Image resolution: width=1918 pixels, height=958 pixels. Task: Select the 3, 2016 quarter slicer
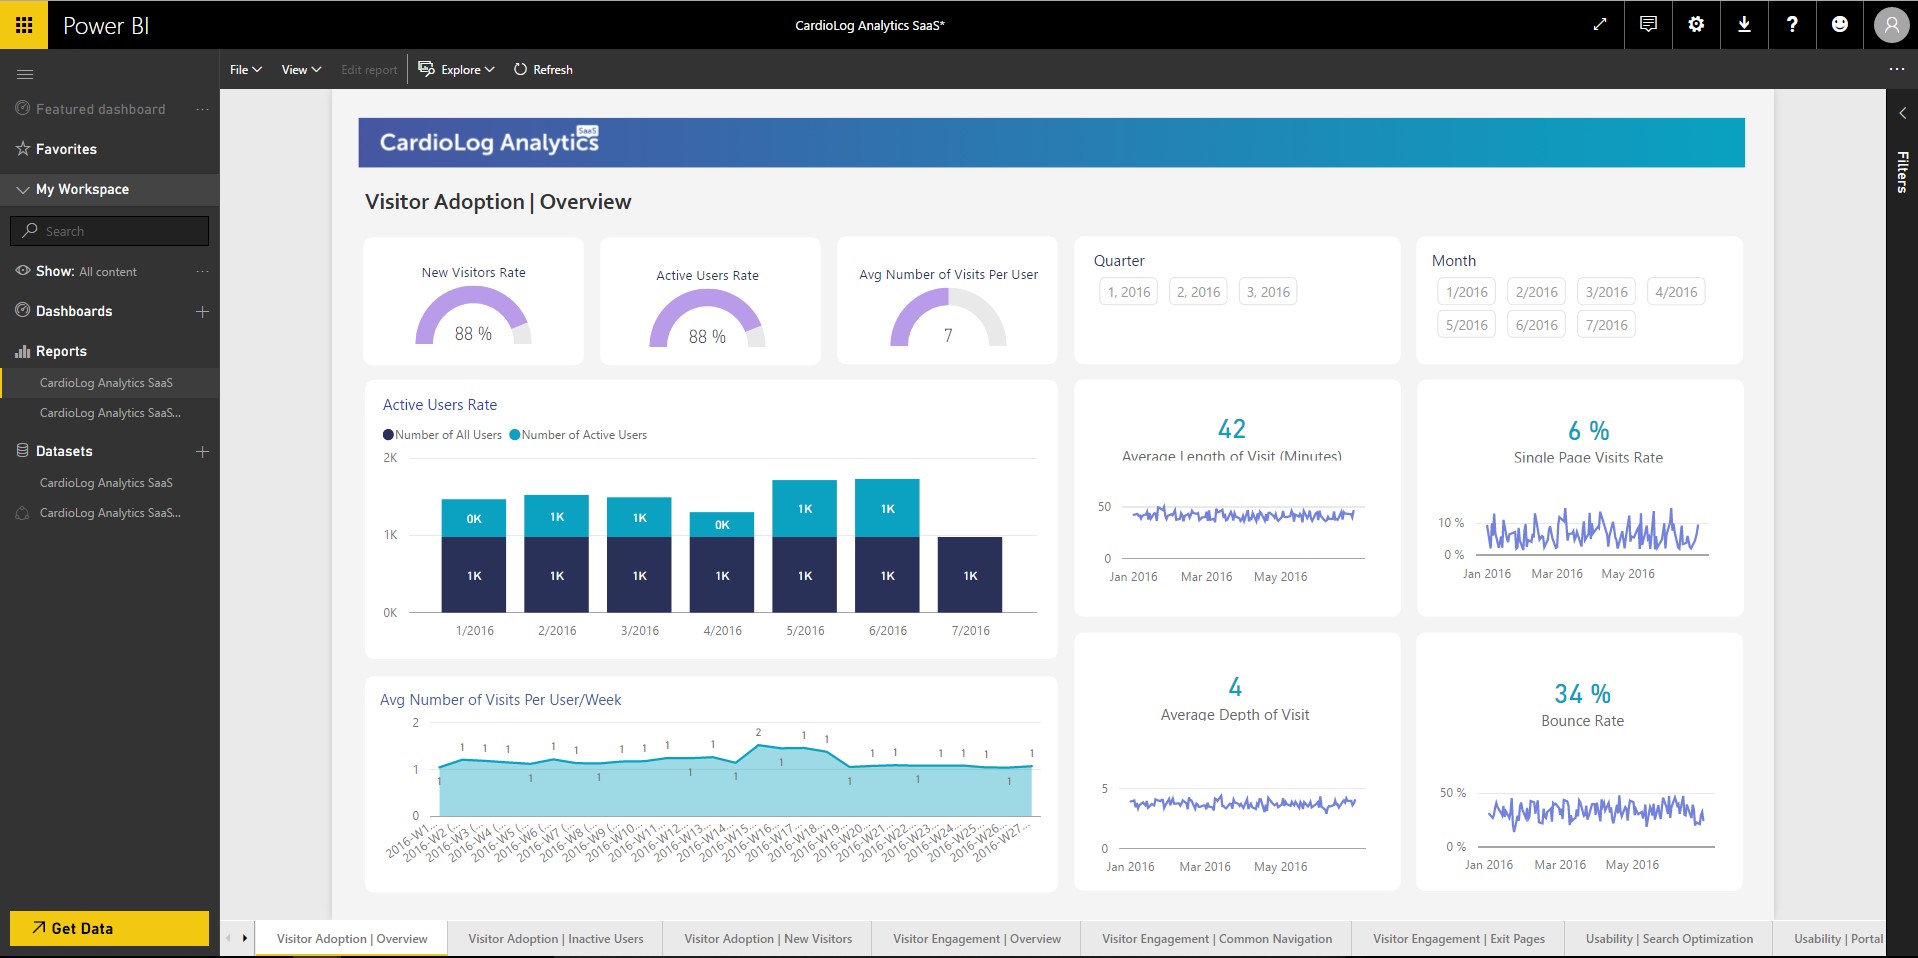click(x=1268, y=292)
